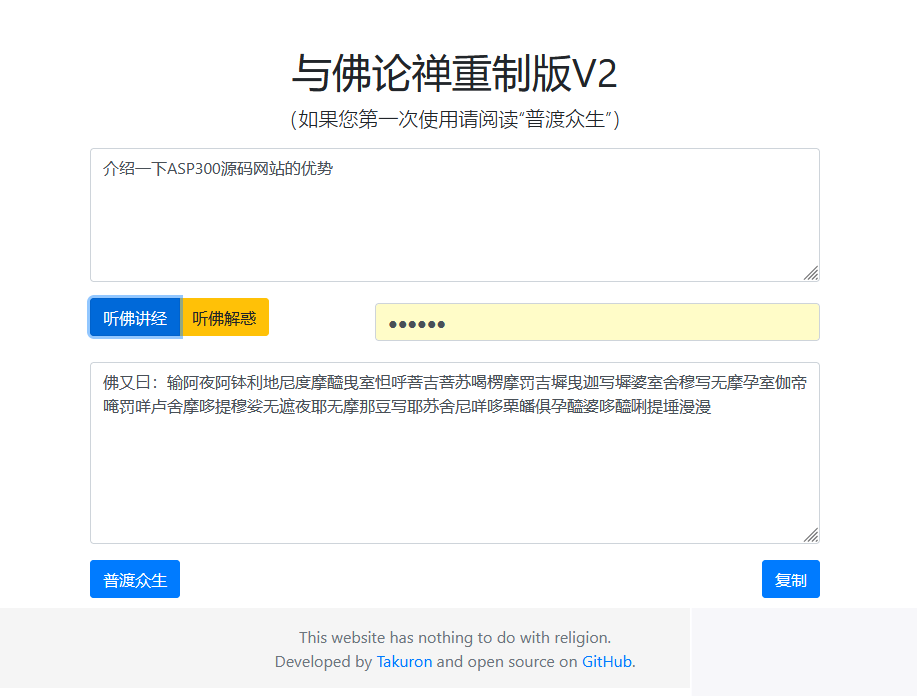Viewport: 917px width, 696px height.
Task: Open the GitHub source code link
Action: pos(607,661)
